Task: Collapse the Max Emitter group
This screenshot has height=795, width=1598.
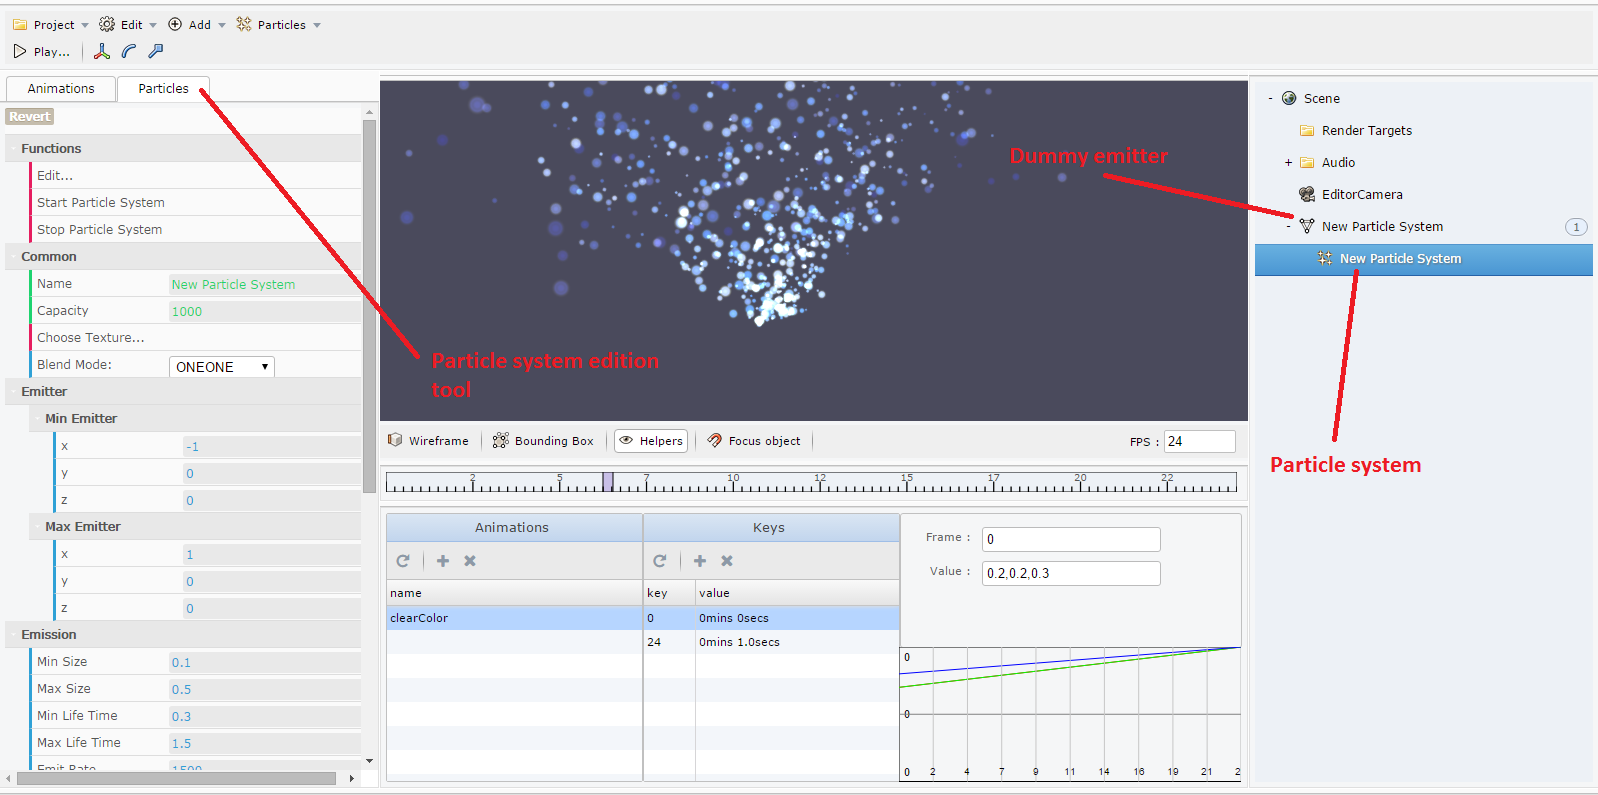Action: (x=195, y=526)
